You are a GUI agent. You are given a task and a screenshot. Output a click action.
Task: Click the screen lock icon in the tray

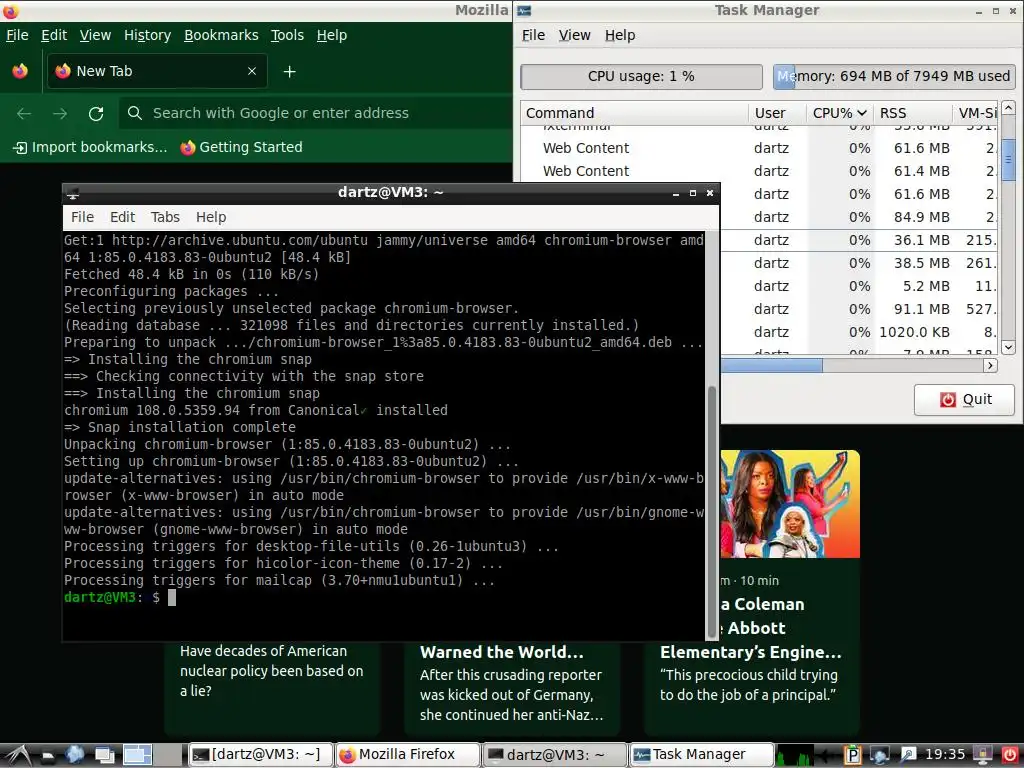982,755
